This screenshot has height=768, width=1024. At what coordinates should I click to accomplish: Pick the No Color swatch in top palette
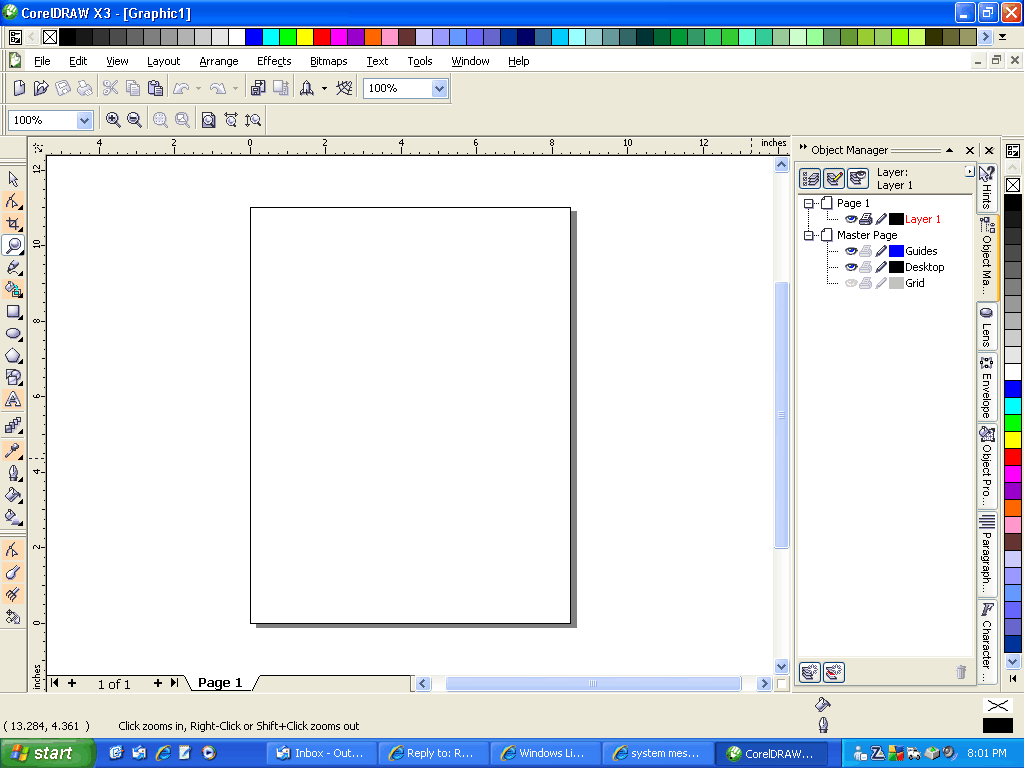click(50, 37)
